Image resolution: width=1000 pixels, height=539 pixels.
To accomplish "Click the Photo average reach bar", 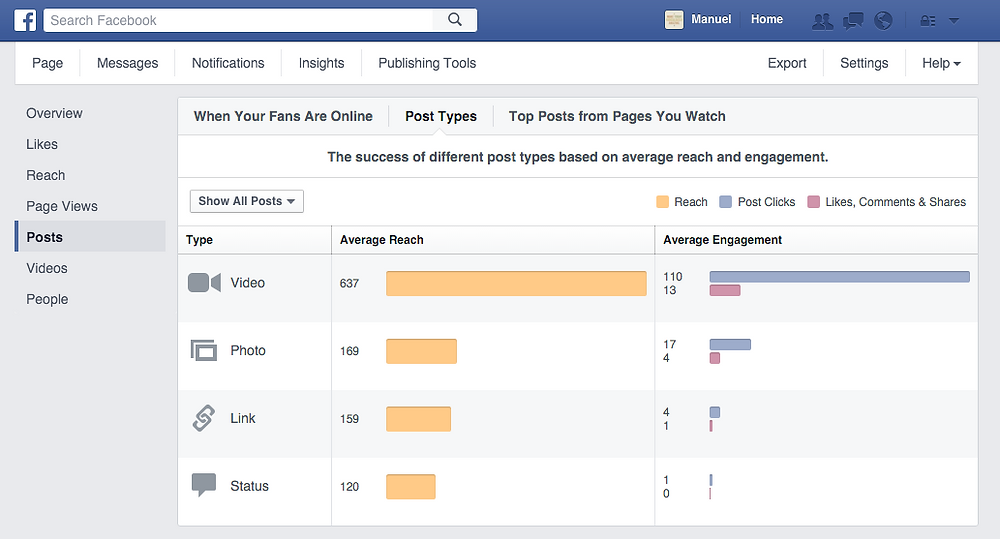I will coord(422,351).
